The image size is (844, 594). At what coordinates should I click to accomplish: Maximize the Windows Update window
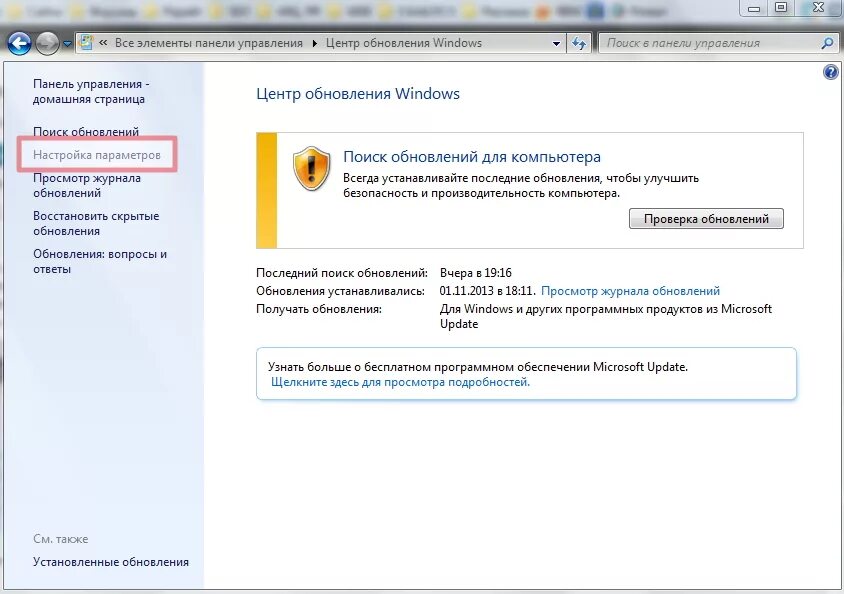click(x=781, y=8)
